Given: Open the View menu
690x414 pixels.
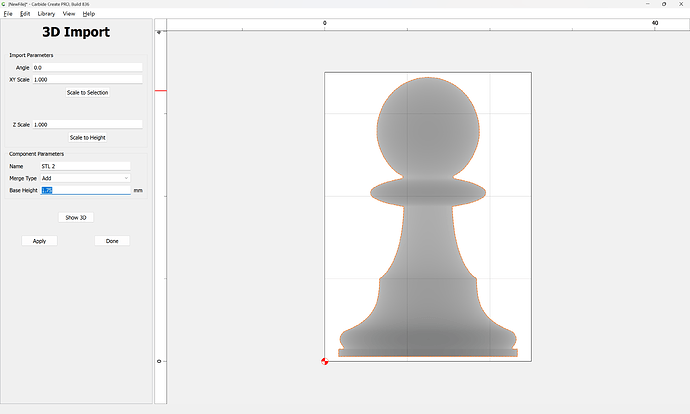Looking at the screenshot, I should (x=68, y=14).
